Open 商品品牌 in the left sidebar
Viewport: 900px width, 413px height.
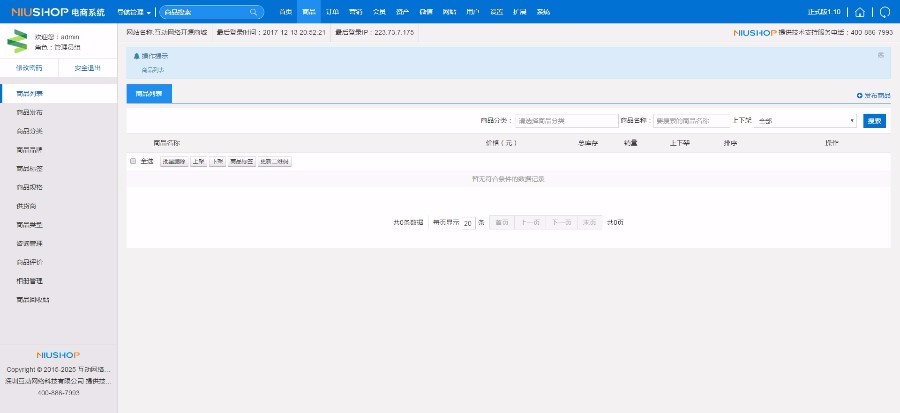pyautogui.click(x=59, y=150)
